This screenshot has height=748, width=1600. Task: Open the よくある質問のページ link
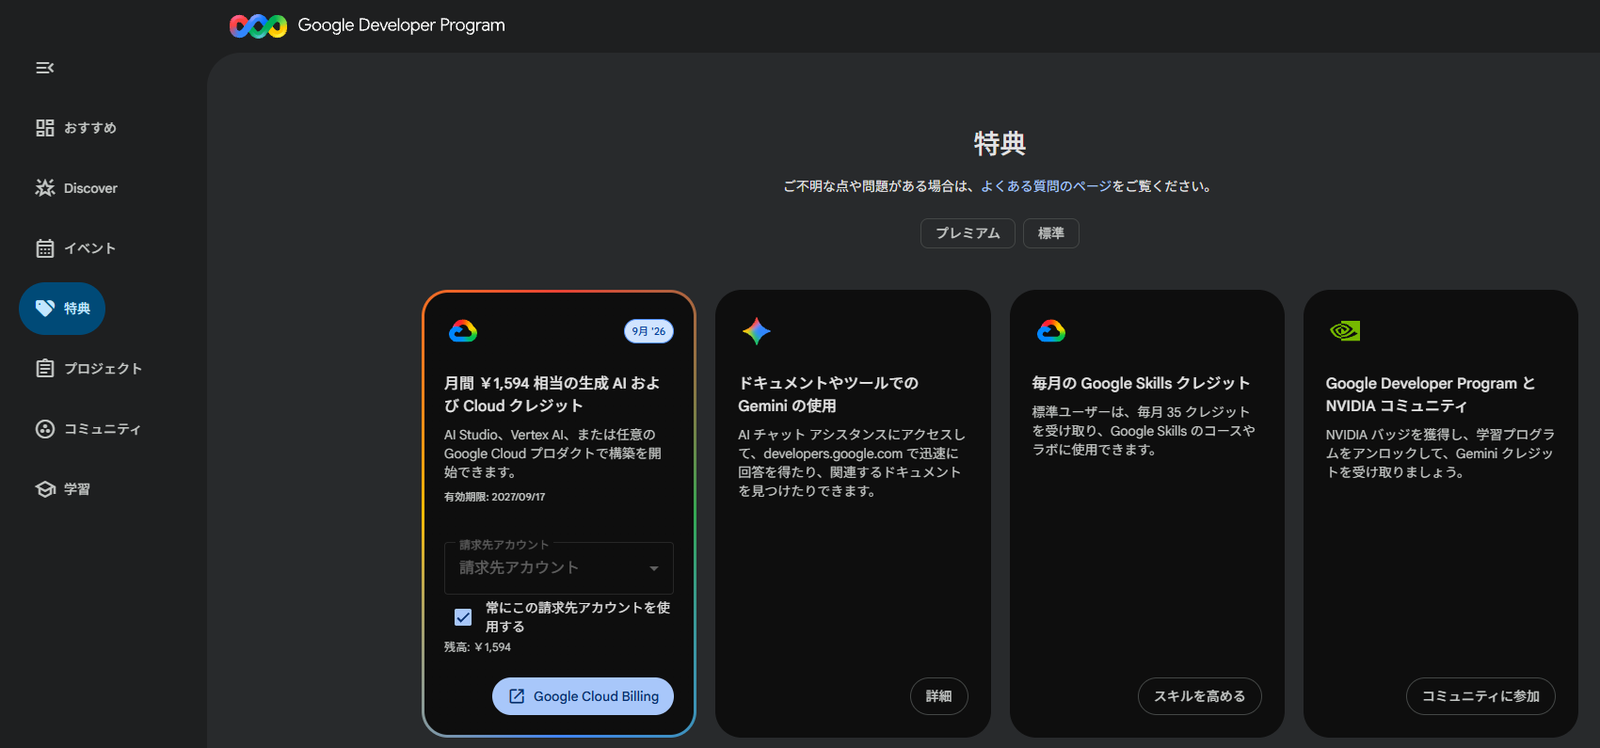point(1046,186)
